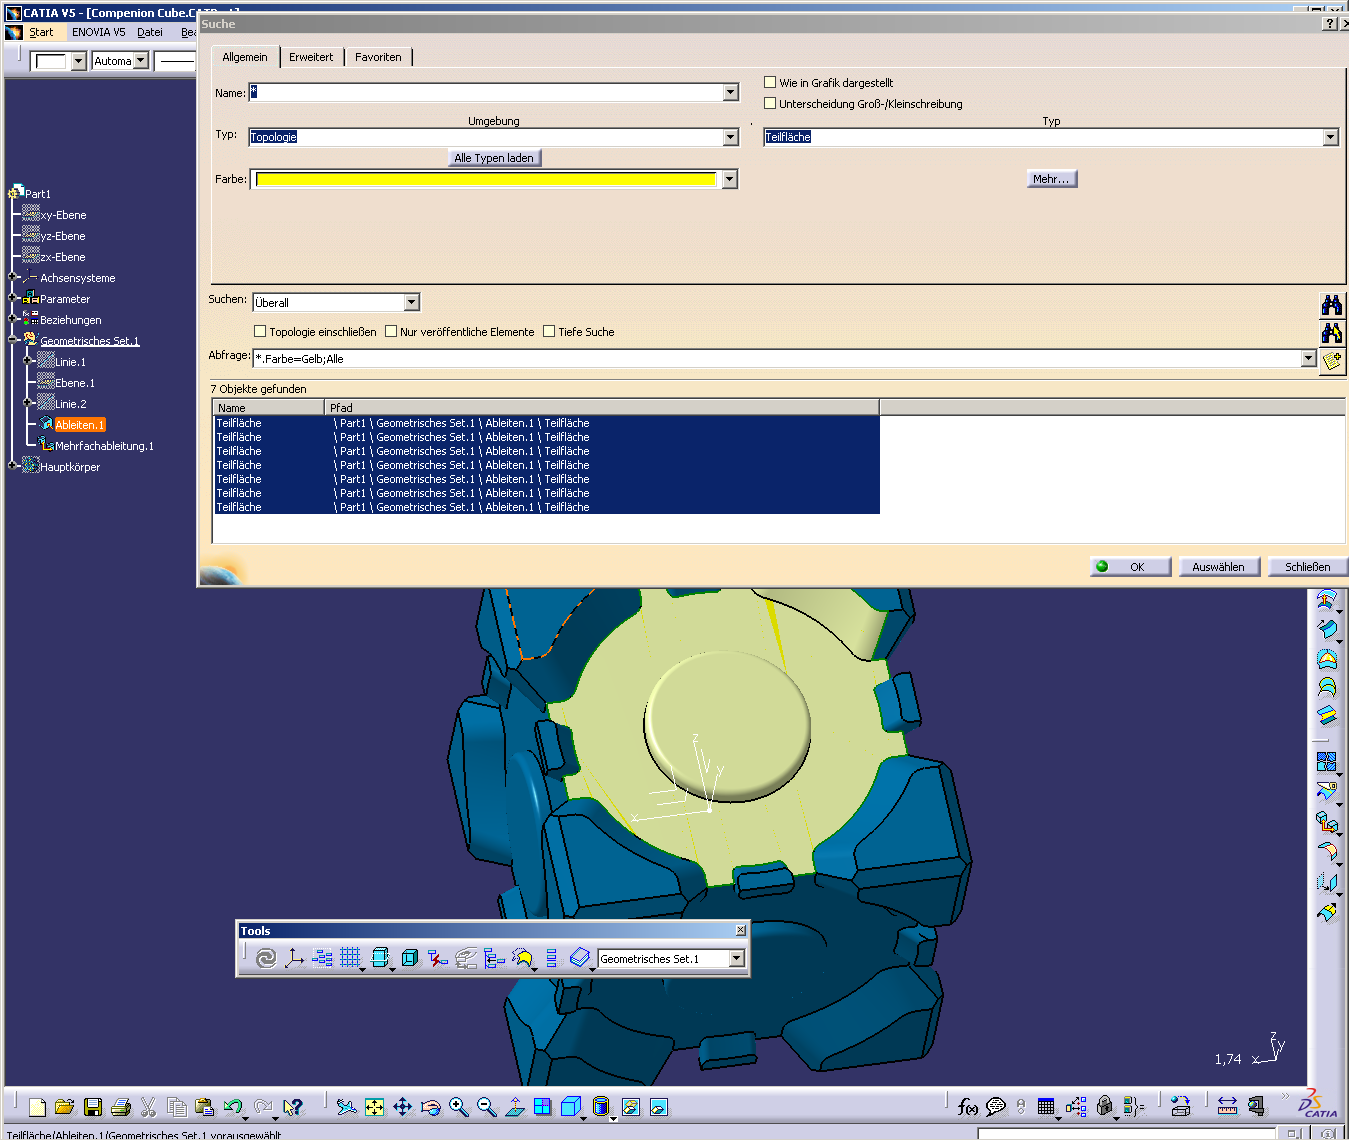Close the Tools floating toolbar

click(x=740, y=930)
